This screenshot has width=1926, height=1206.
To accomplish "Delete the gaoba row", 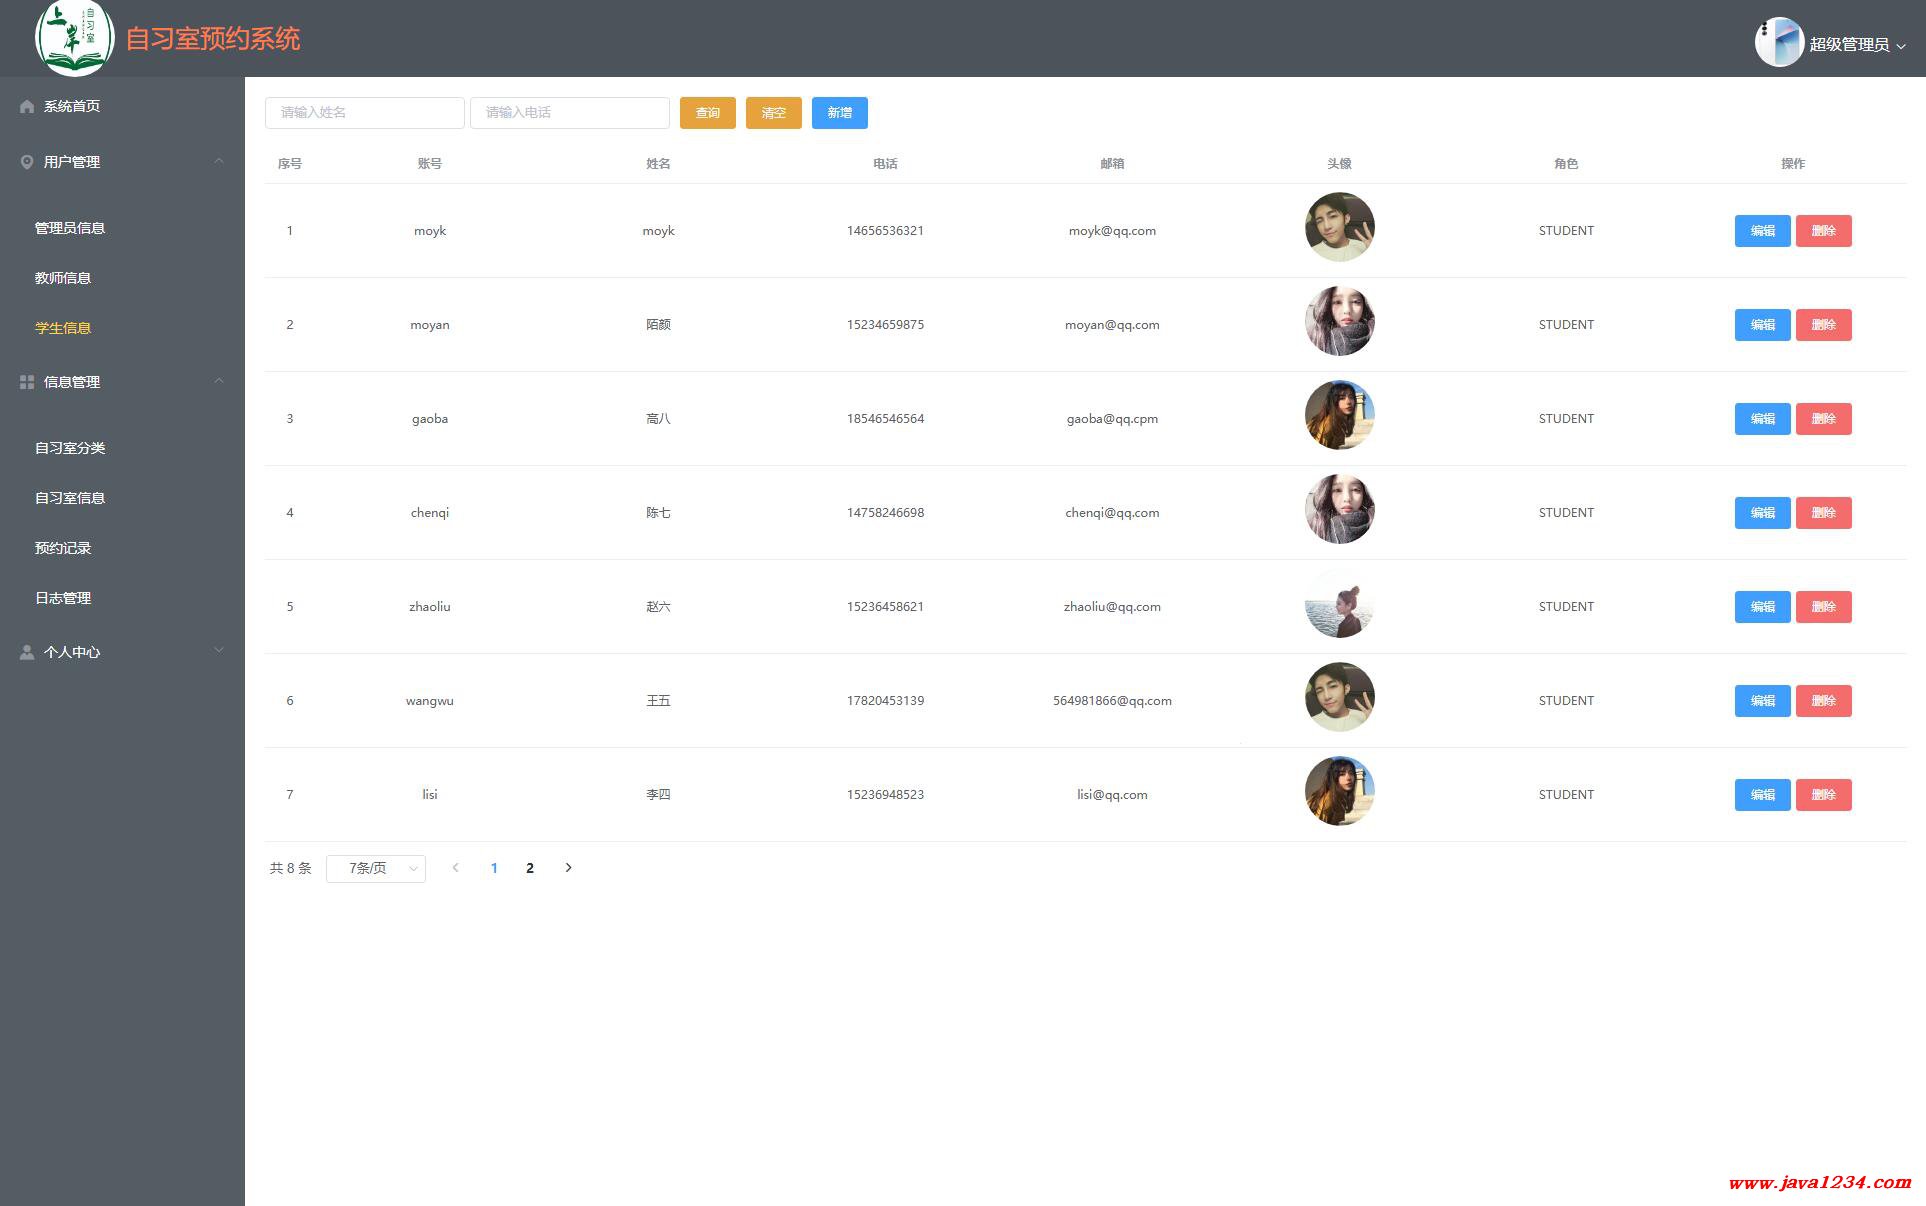I will [x=1824, y=419].
